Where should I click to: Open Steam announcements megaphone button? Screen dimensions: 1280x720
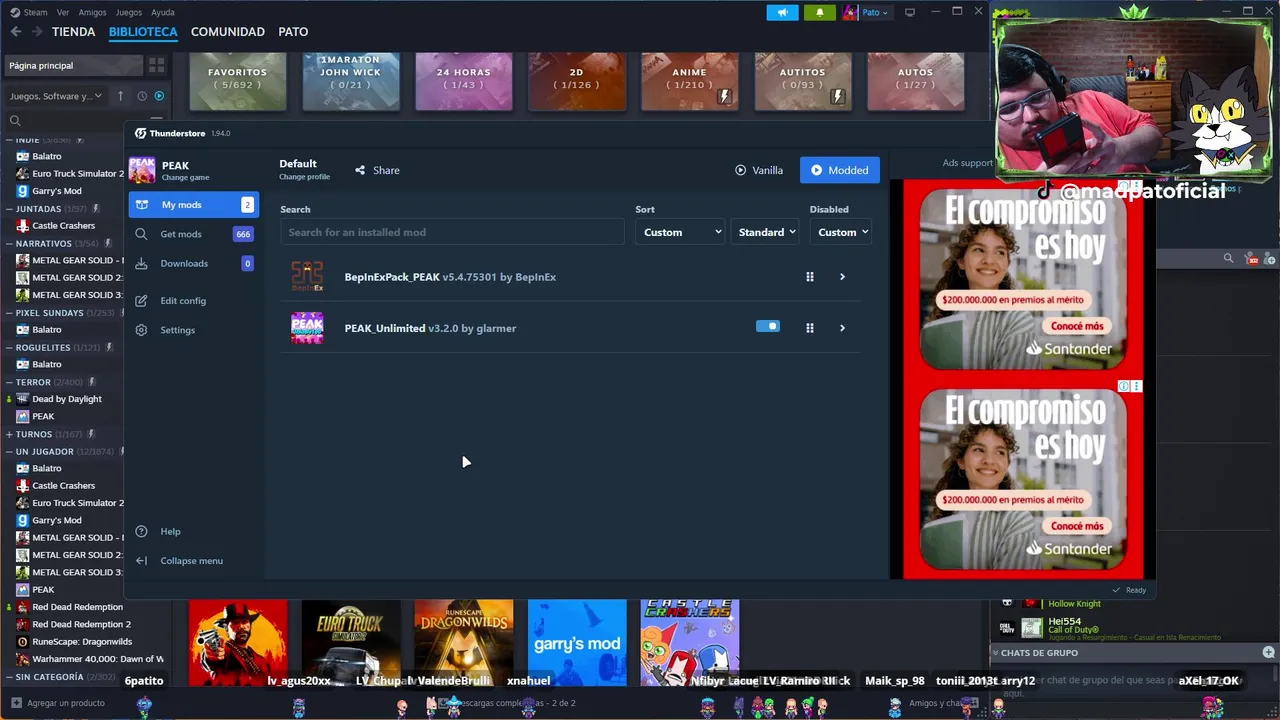[783, 12]
